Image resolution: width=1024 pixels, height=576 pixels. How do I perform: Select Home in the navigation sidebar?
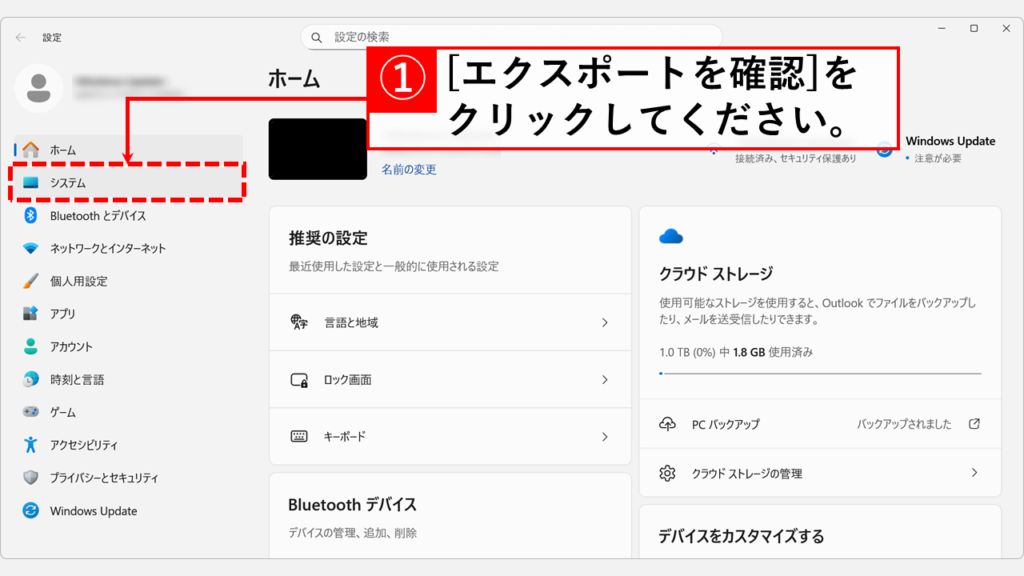click(x=63, y=150)
